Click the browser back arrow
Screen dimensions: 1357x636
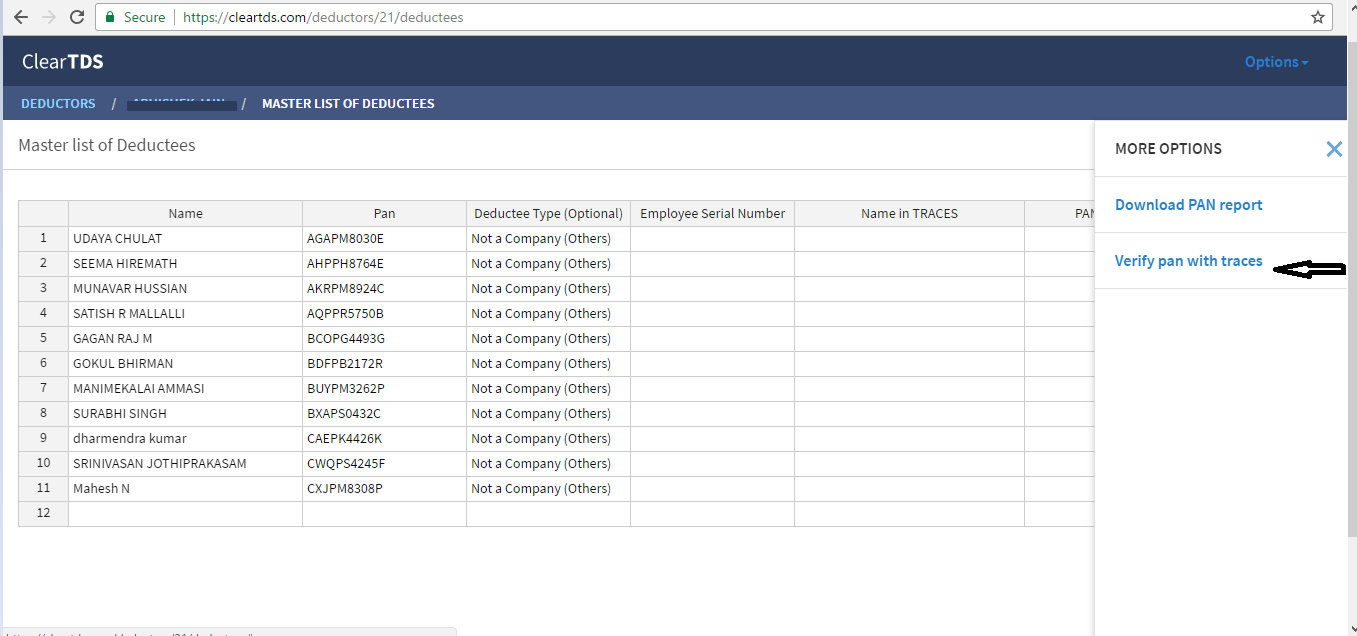(x=20, y=17)
